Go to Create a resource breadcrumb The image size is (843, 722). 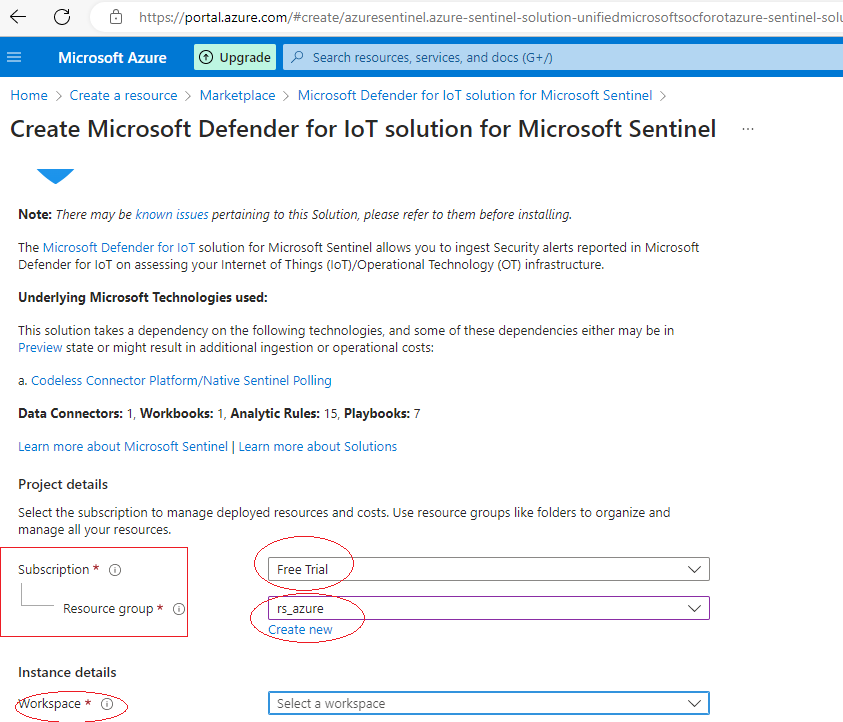tap(123, 95)
